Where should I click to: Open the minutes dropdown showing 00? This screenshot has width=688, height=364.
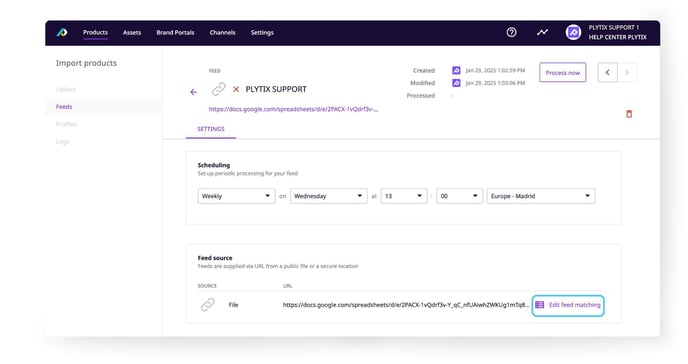click(459, 196)
